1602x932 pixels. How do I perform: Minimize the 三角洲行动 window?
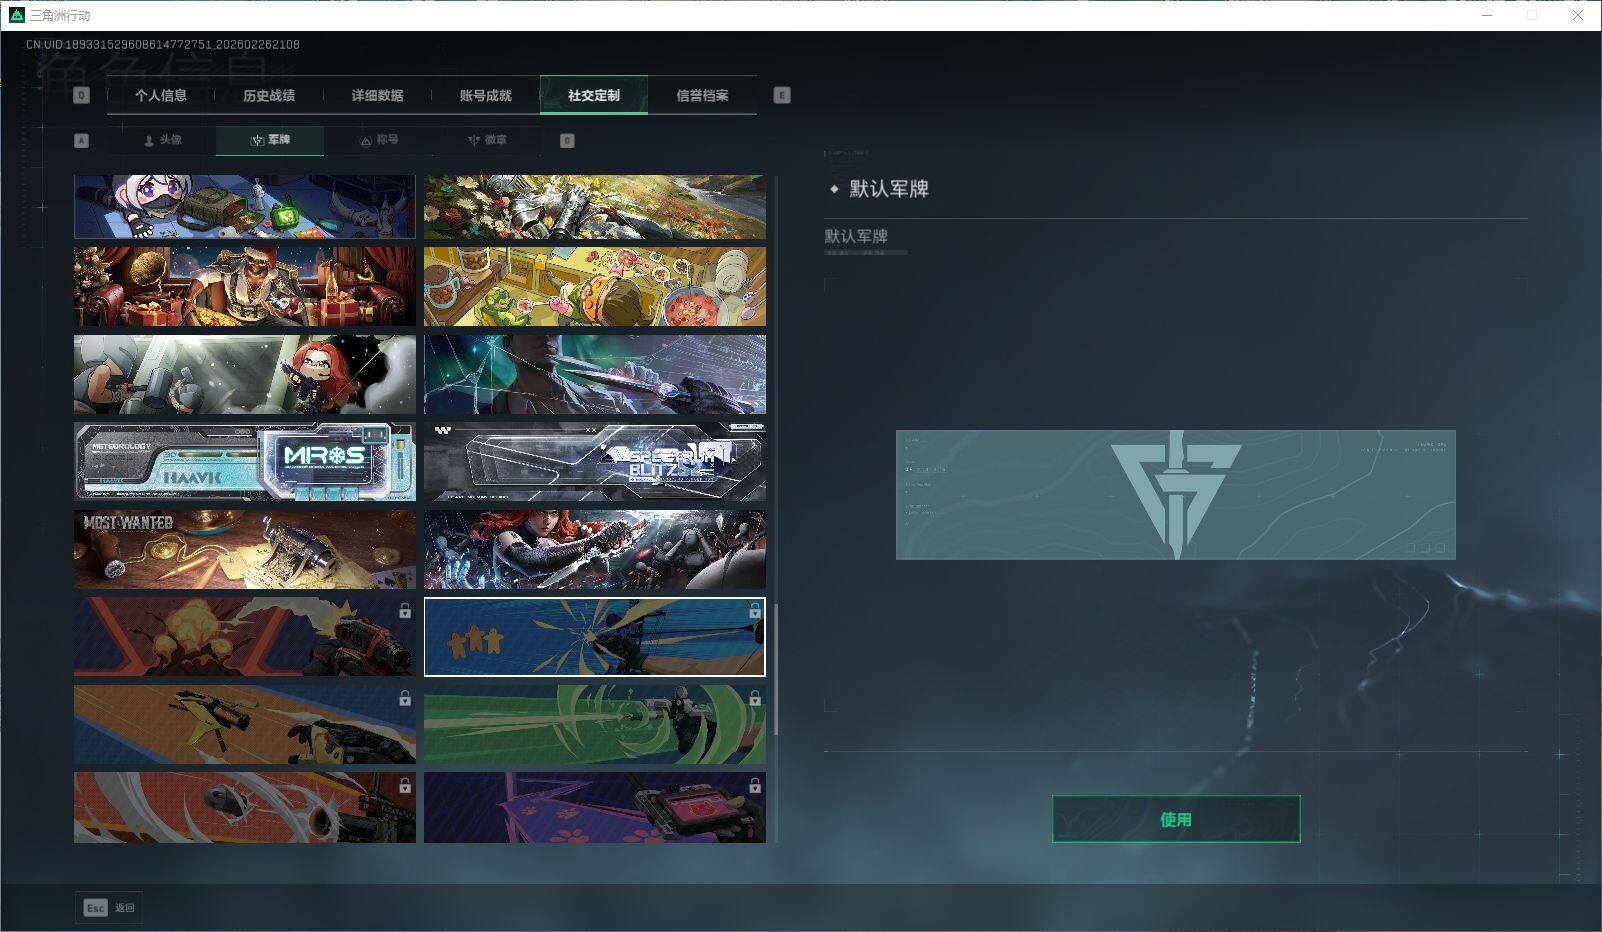coord(1488,15)
